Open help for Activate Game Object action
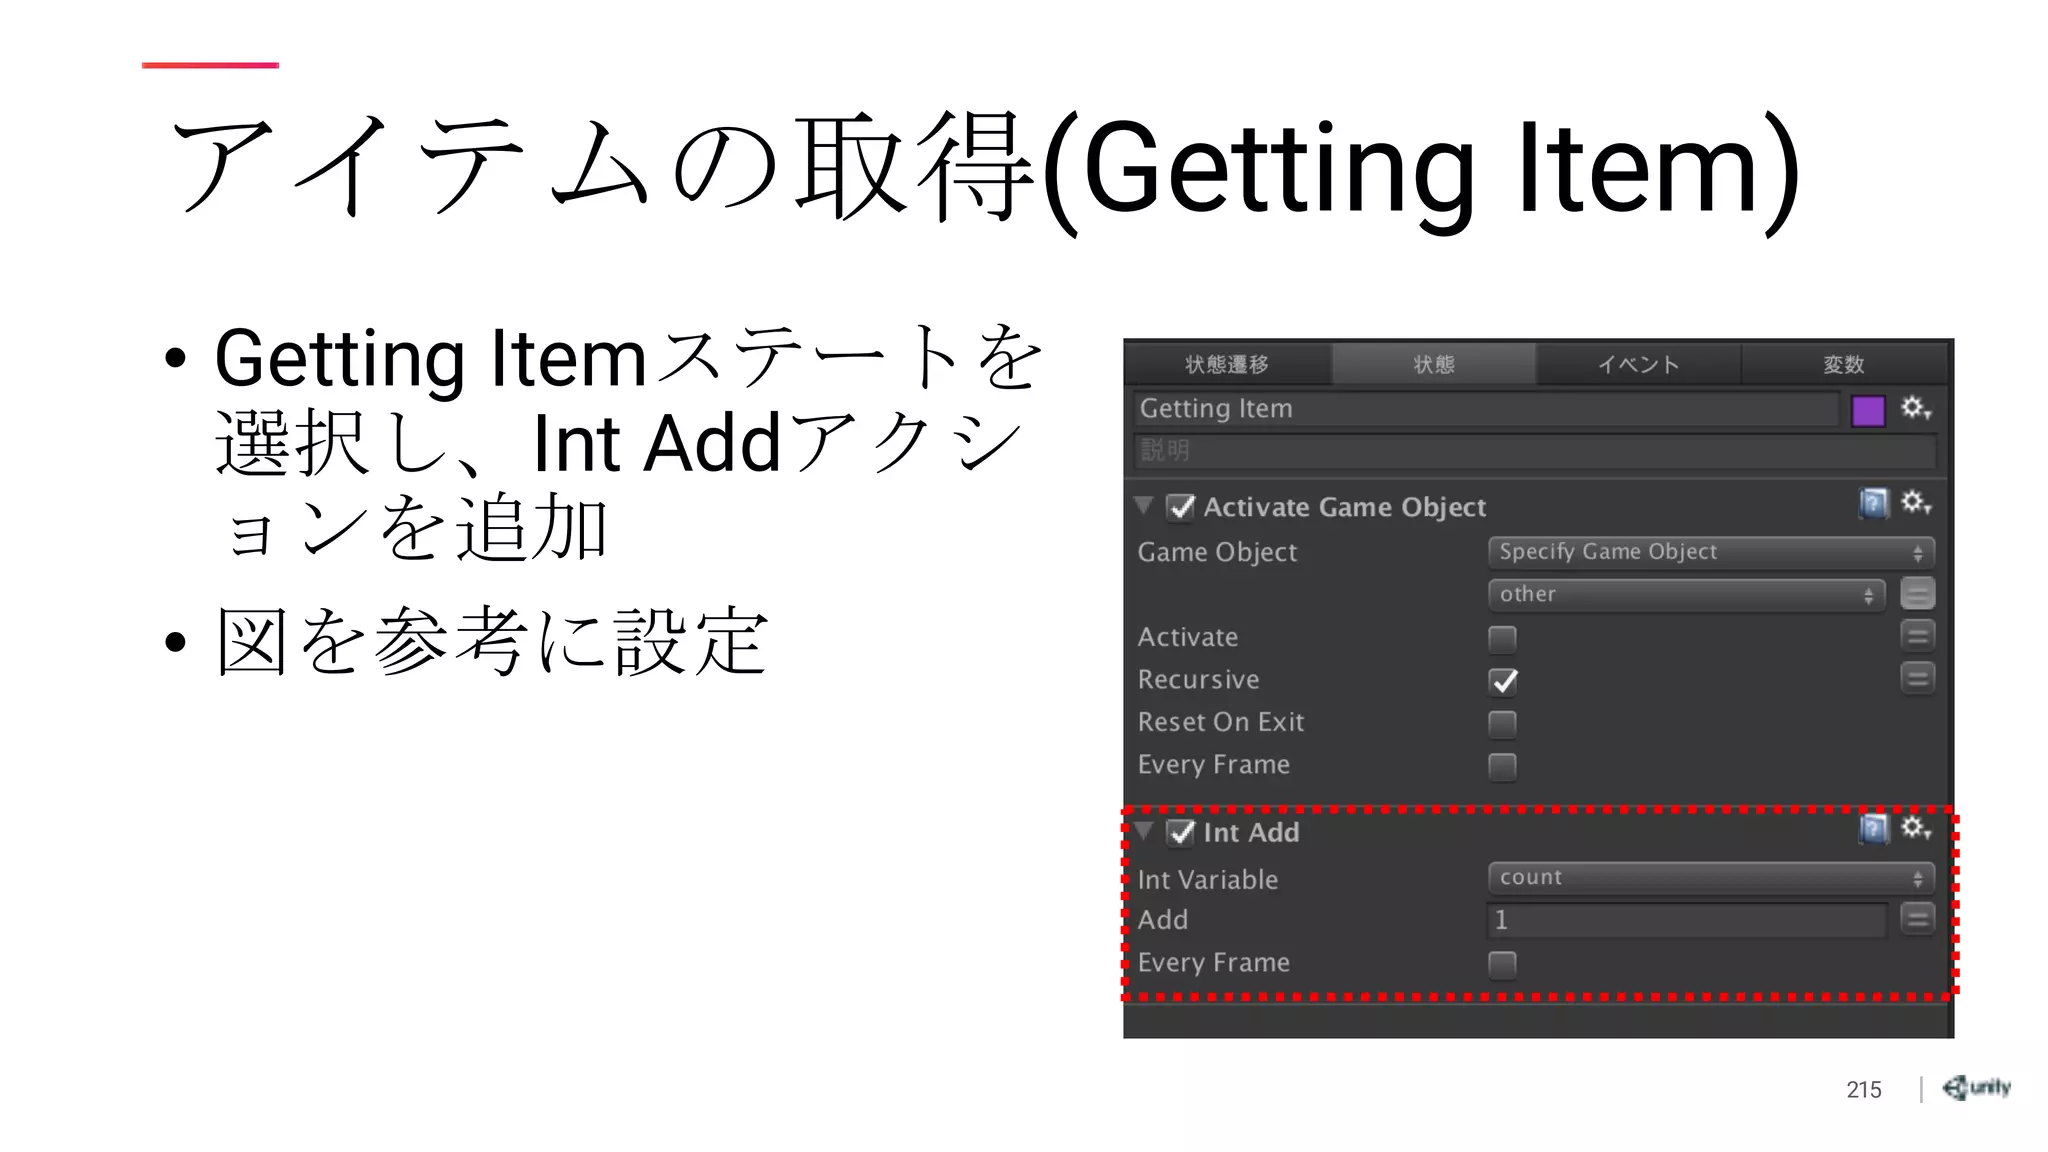Screen dimensions: 2048x1152 coord(1873,503)
